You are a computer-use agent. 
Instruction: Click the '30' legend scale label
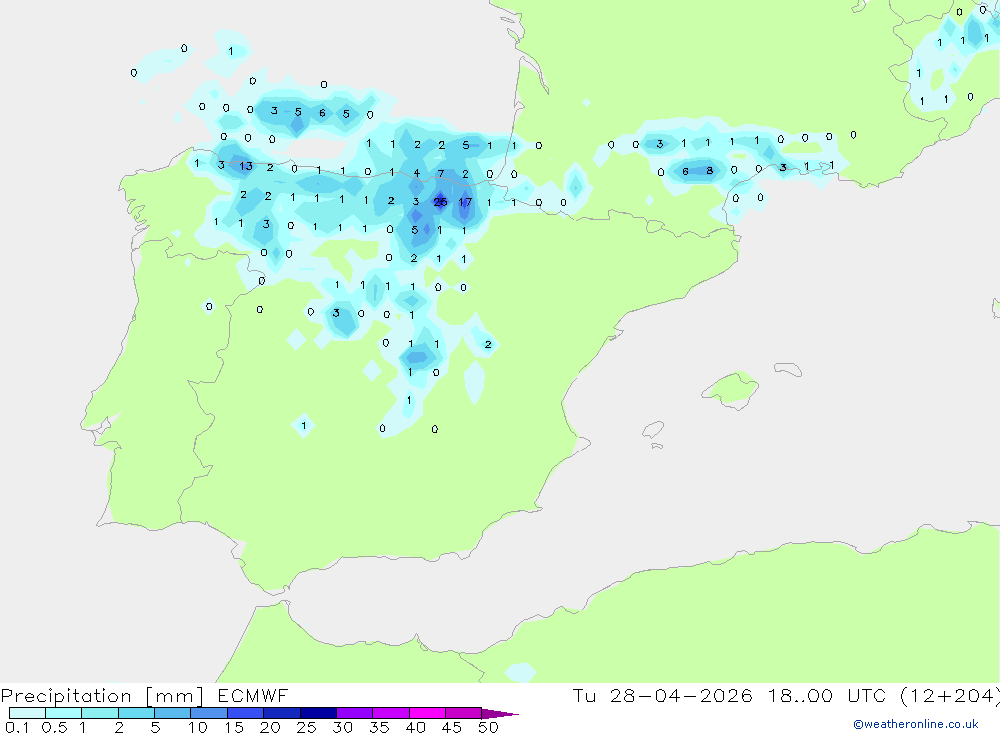click(x=342, y=727)
